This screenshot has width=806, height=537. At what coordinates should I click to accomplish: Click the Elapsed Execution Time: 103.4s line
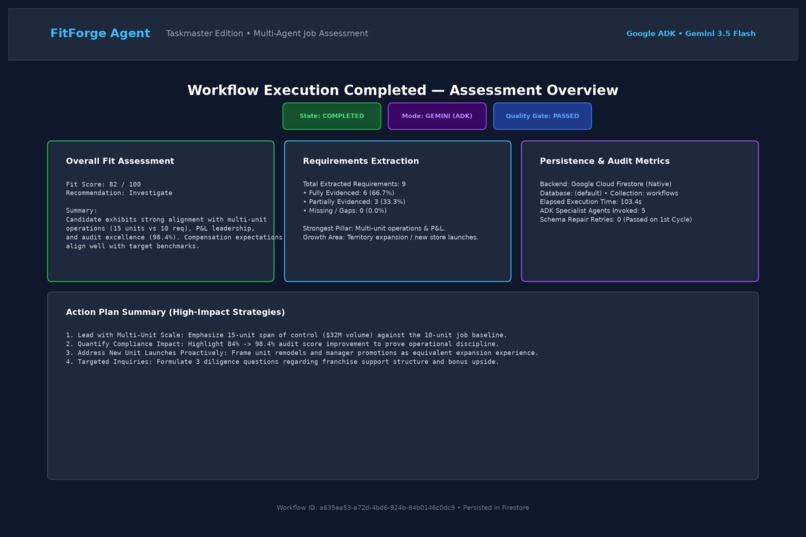click(x=591, y=201)
